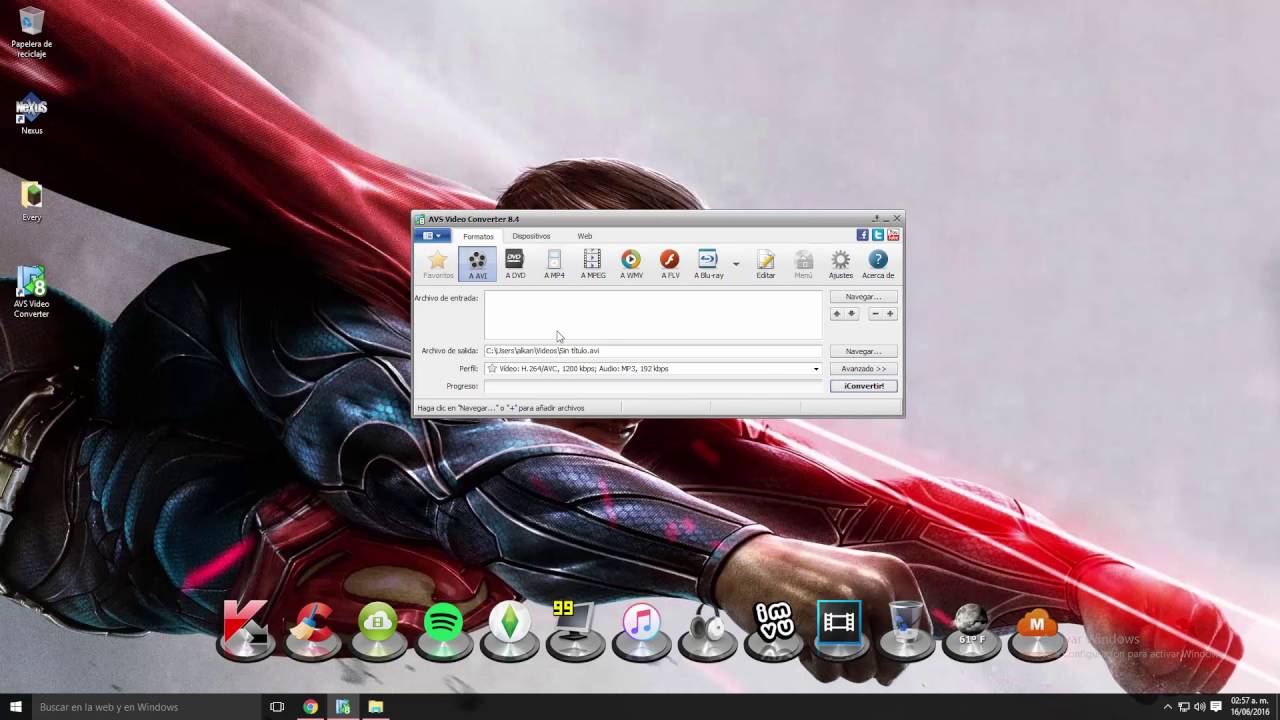Launch iTunes from the dock
1280x720 pixels.
[x=642, y=630]
